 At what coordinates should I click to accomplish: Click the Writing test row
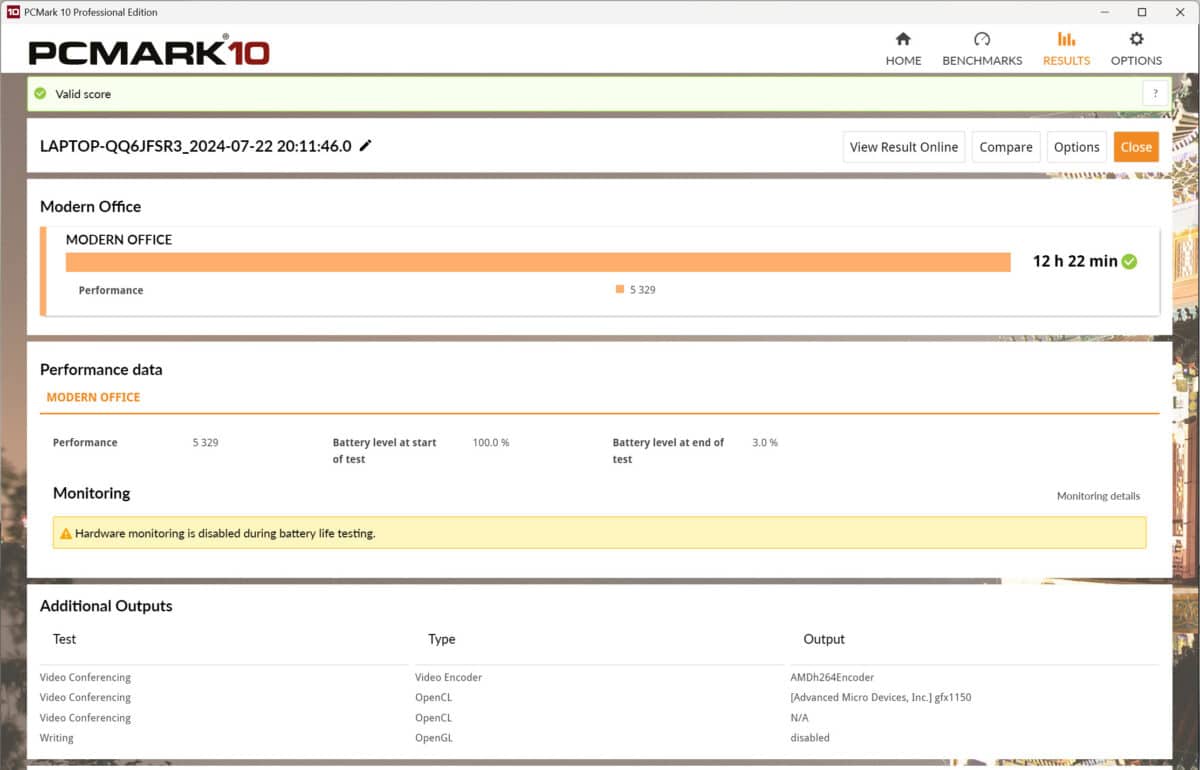[x=600, y=738]
